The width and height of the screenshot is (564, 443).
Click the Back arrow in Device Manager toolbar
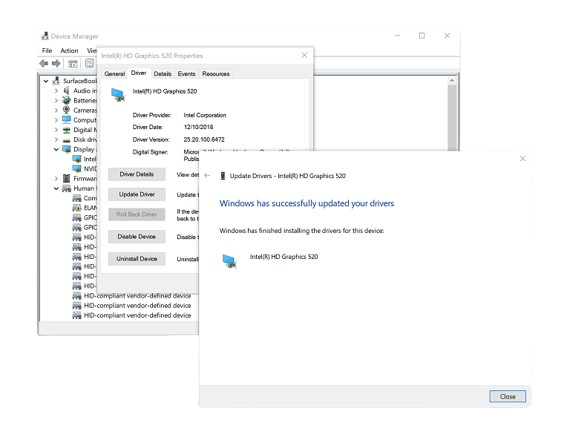(x=44, y=64)
